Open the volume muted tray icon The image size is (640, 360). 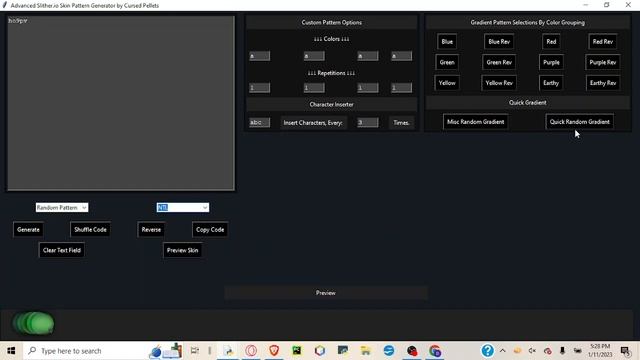click(532, 351)
